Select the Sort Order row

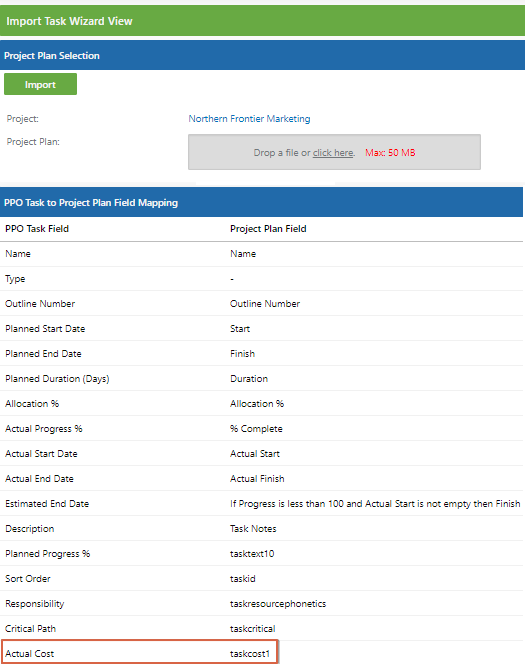point(262,578)
